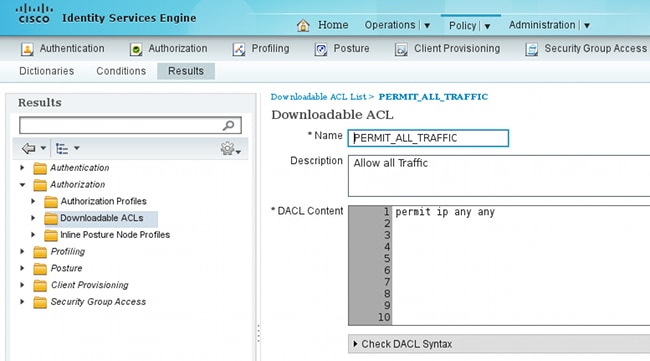Click the Name field PERMIT_ALL_TRAFFIC
650x361 pixels.
click(428, 138)
